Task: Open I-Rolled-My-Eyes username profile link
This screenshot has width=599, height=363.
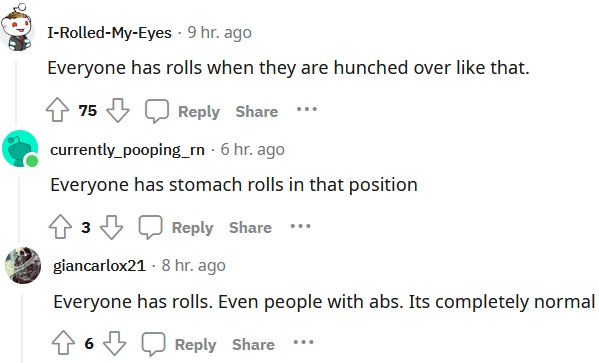Action: [109, 33]
